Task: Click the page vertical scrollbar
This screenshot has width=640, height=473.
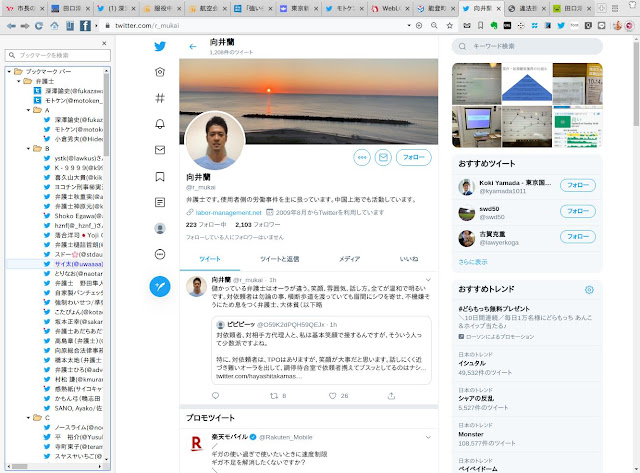Action: (636, 84)
